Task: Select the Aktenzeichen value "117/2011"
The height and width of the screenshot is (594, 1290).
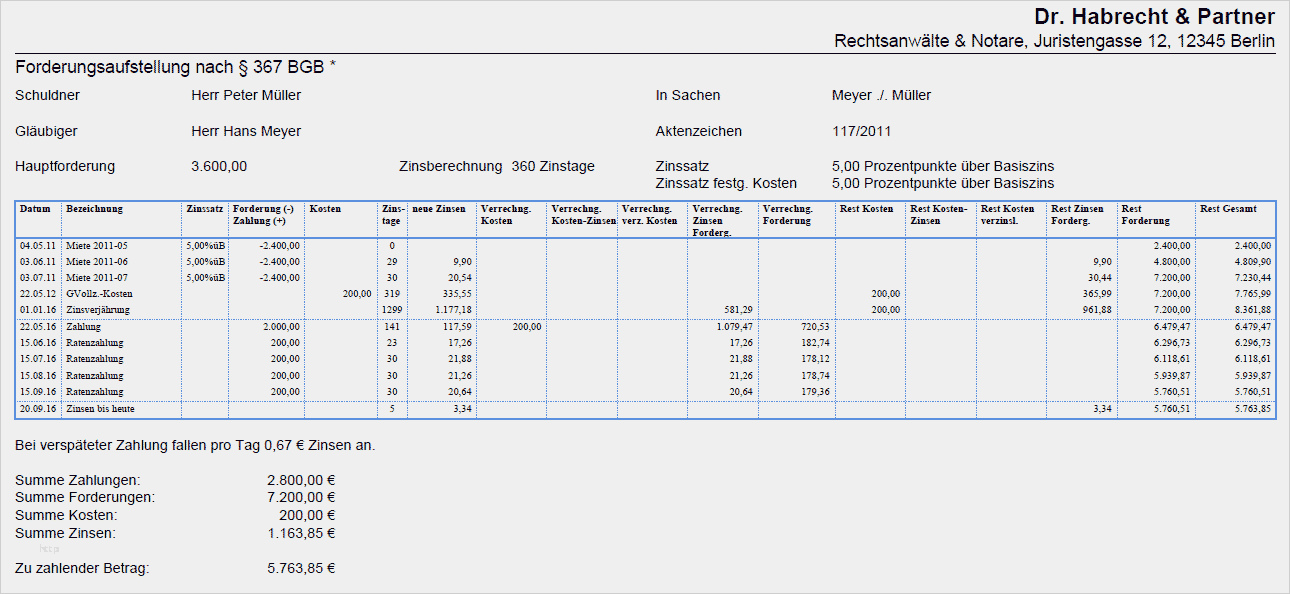Action: 861,131
